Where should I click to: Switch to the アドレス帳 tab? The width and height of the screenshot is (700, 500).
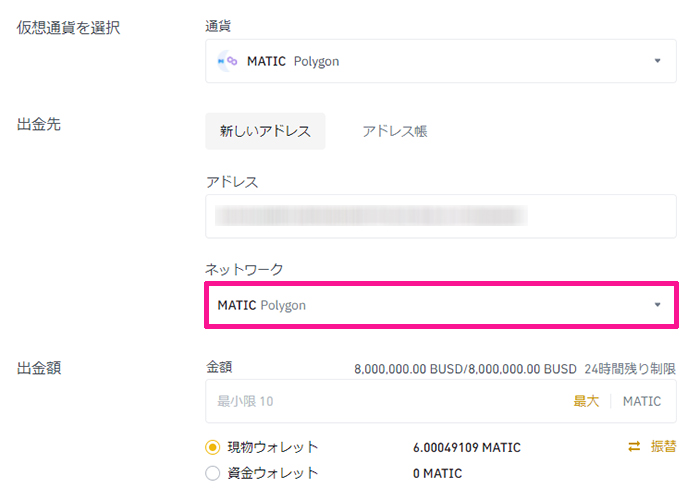click(395, 131)
